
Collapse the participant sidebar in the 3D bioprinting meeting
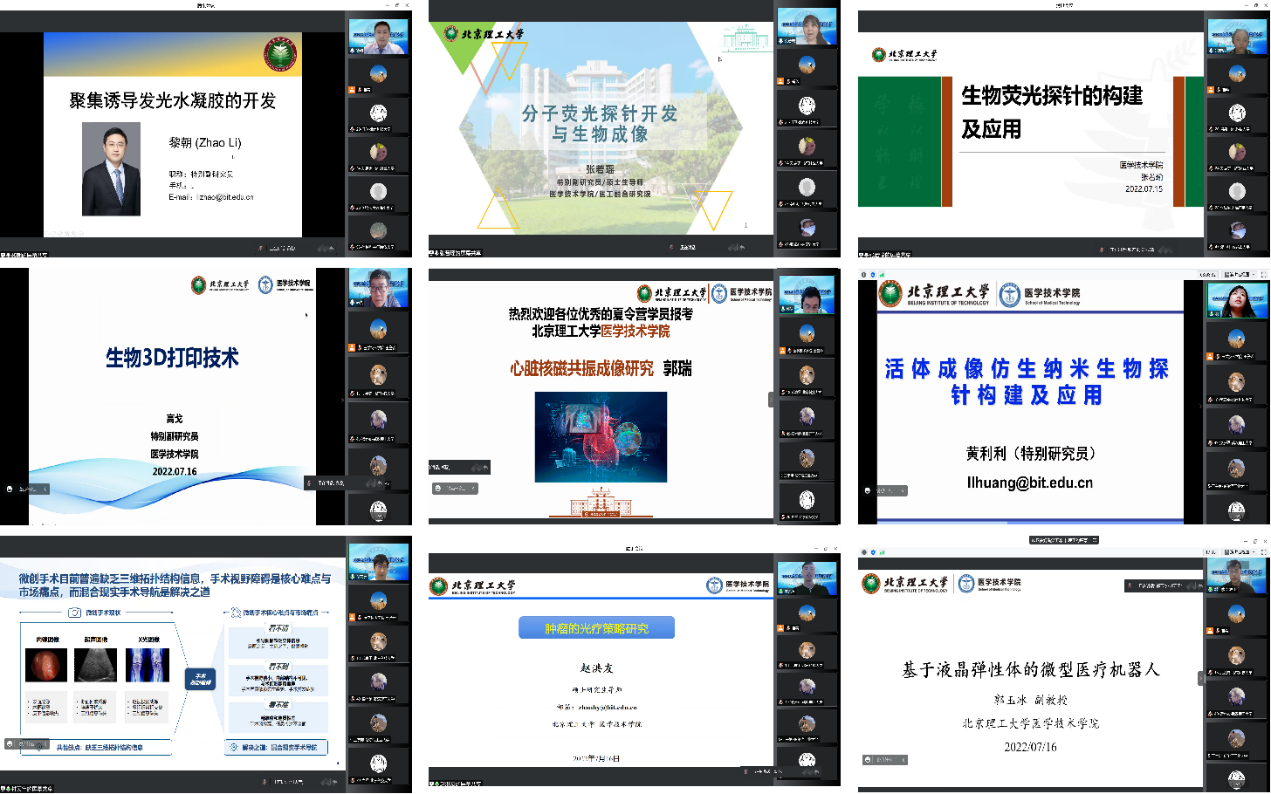pos(341,400)
